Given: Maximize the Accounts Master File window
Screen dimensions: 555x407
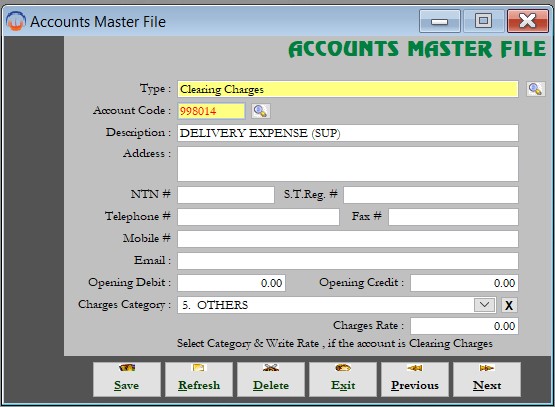Looking at the screenshot, I should 484,21.
